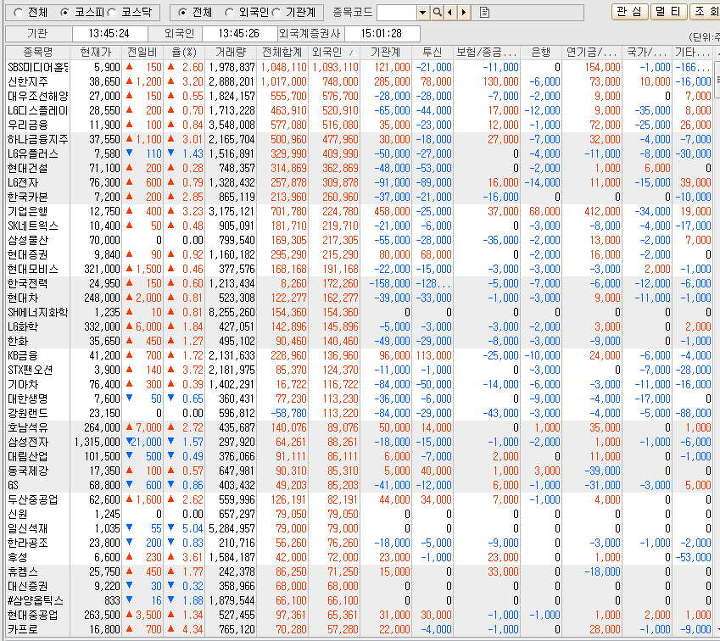Click 삼성전자 current price 1,315,000
This screenshot has width=720, height=641.
(97, 442)
